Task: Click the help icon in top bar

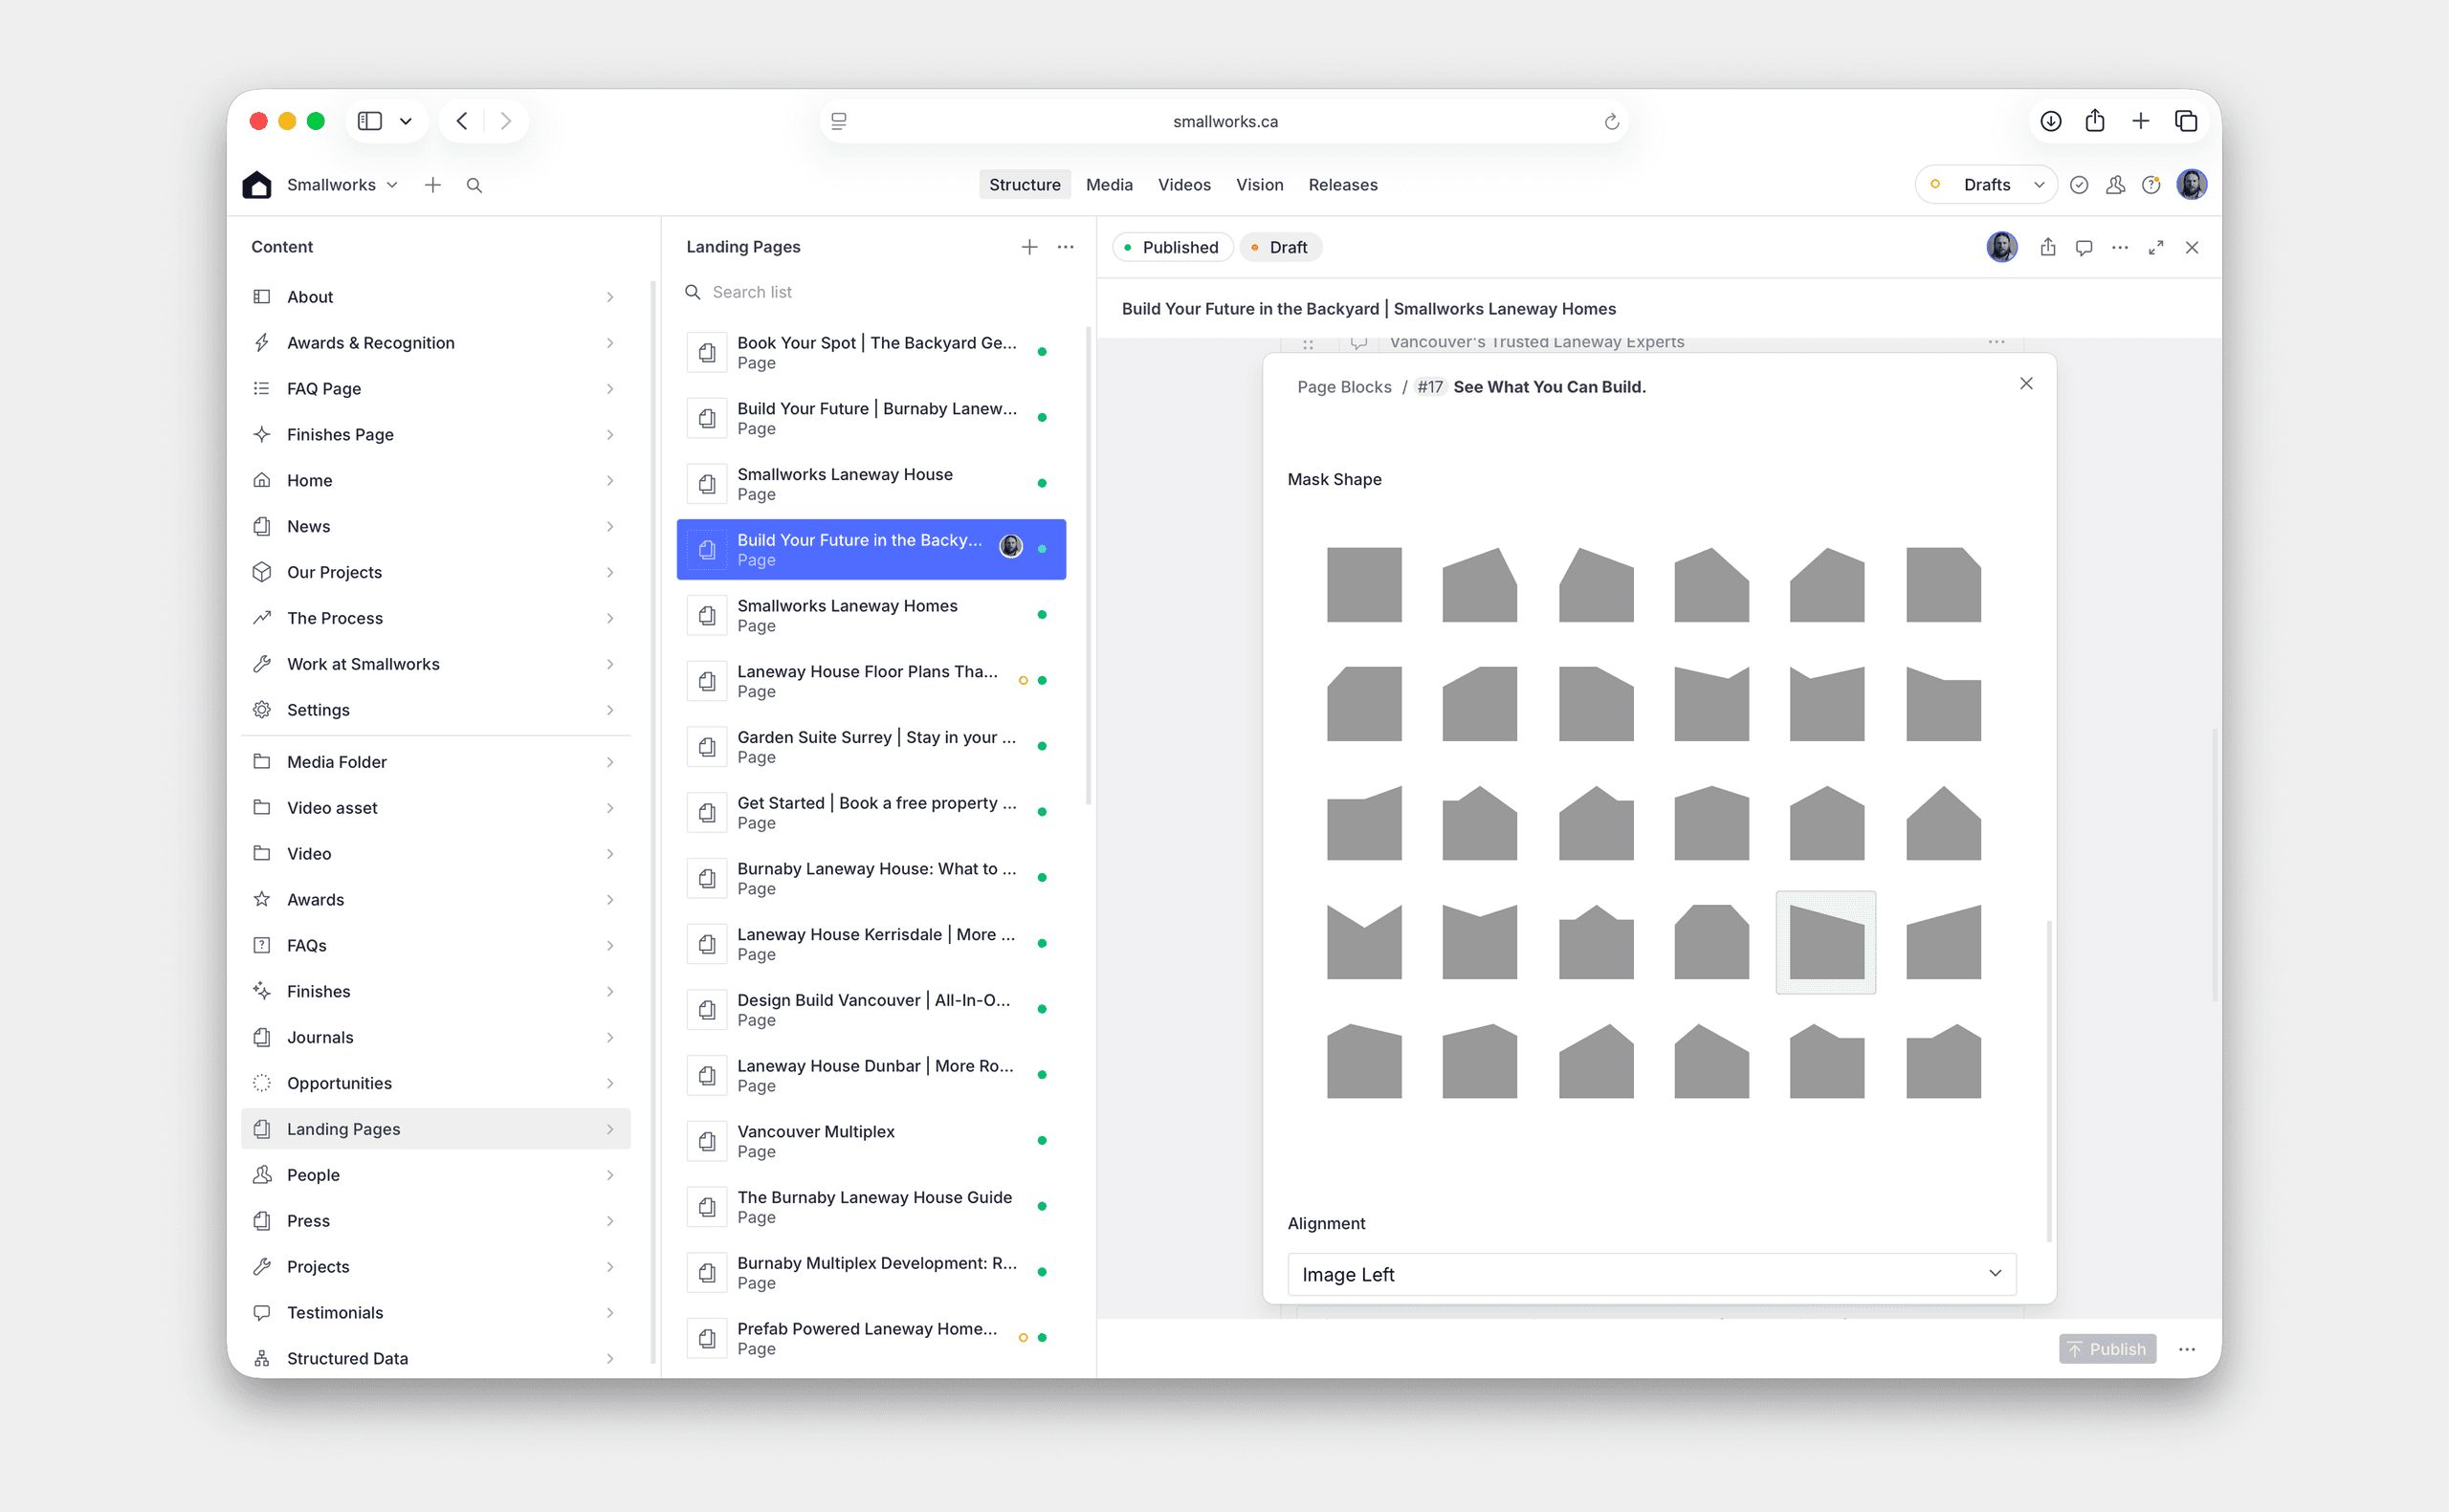Action: (2151, 185)
